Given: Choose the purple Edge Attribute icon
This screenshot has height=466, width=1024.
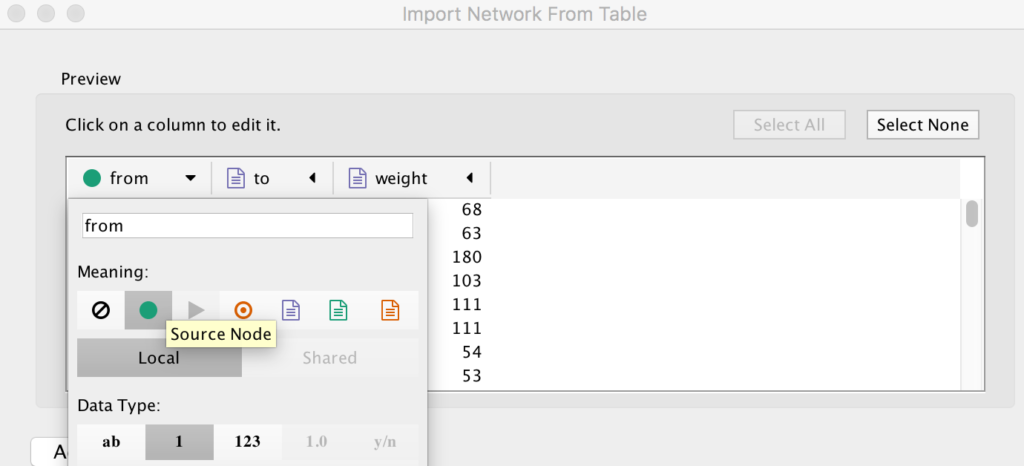Looking at the screenshot, I should coord(291,310).
